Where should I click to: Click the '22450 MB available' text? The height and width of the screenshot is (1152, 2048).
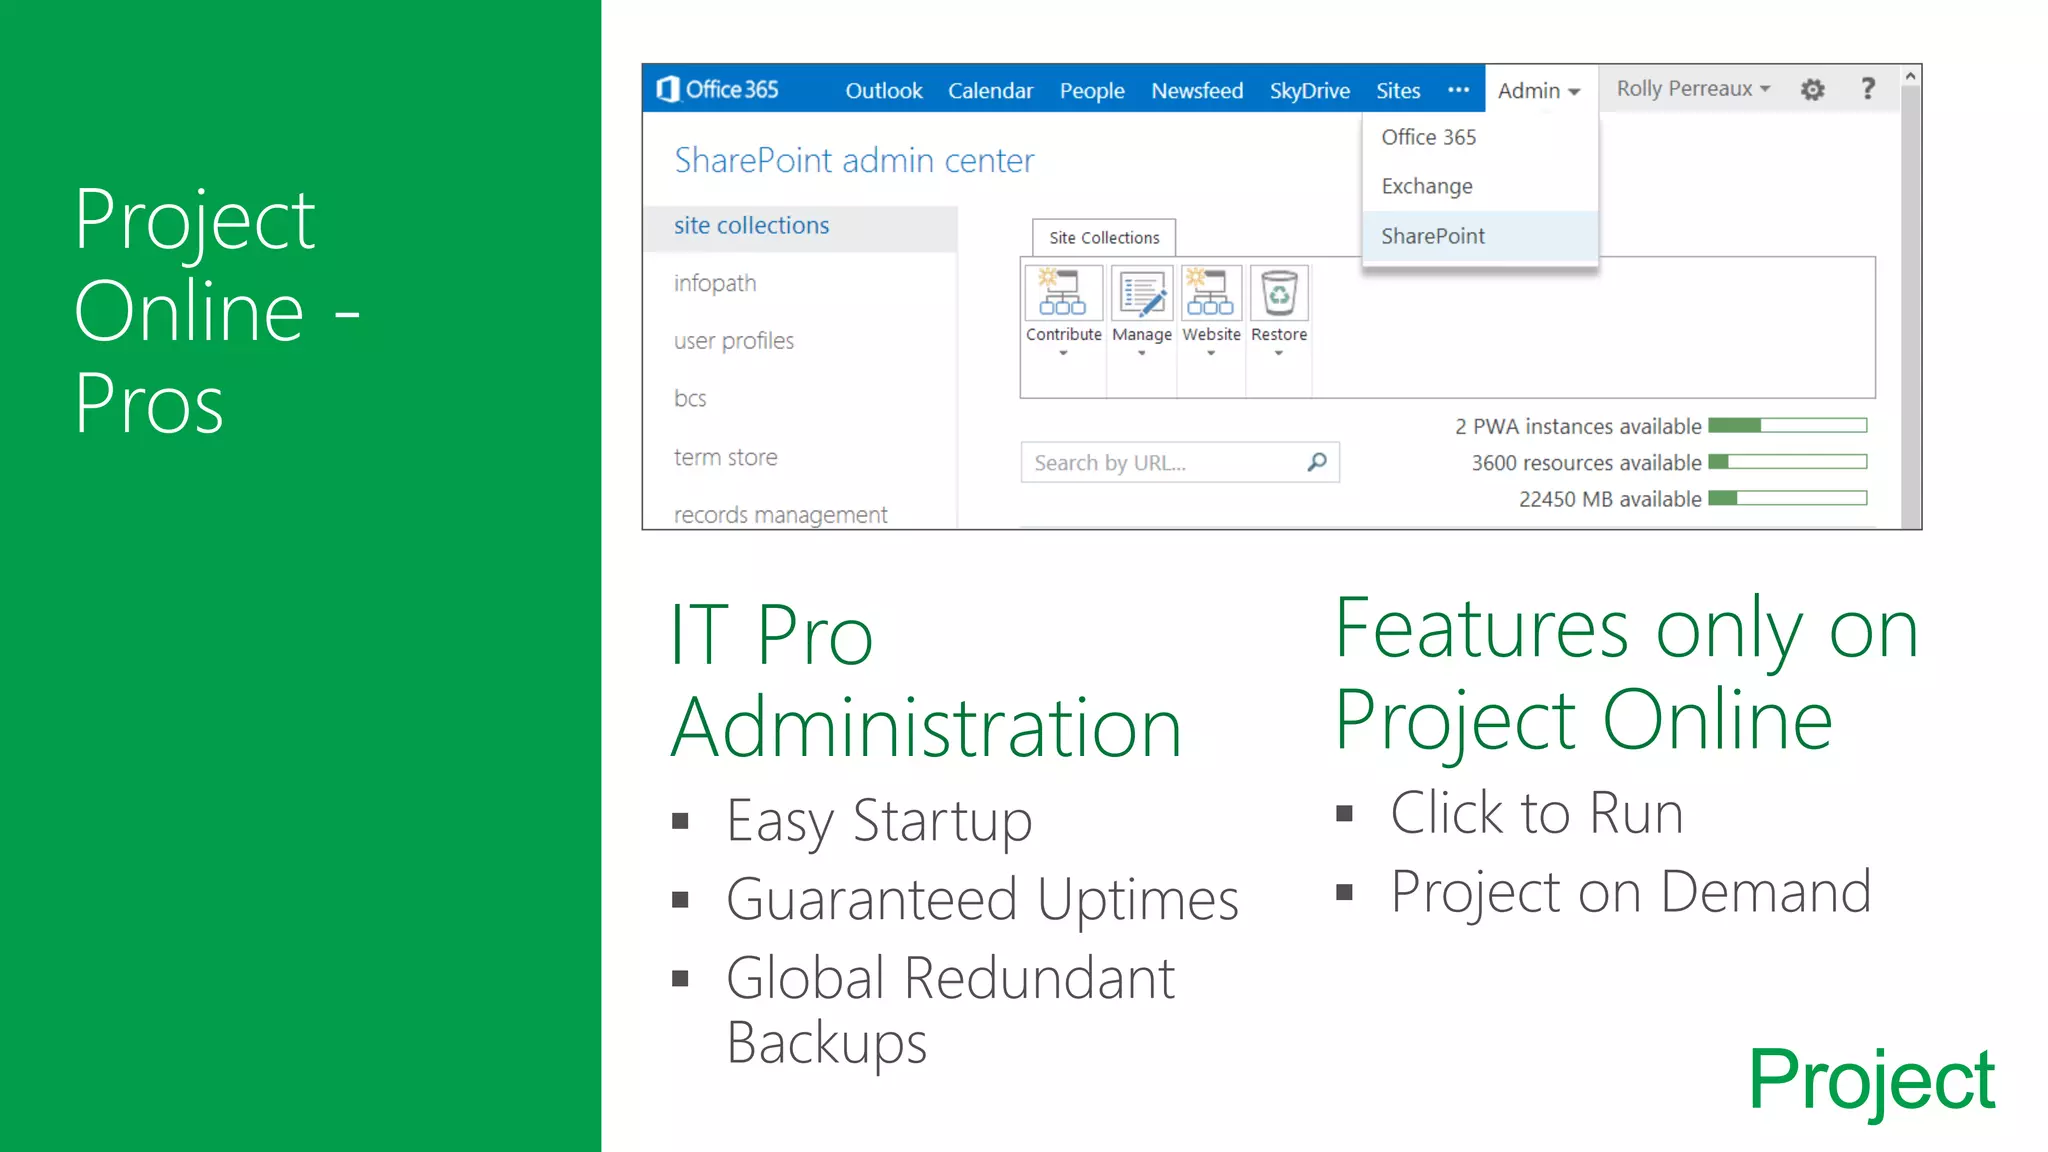tap(1610, 499)
